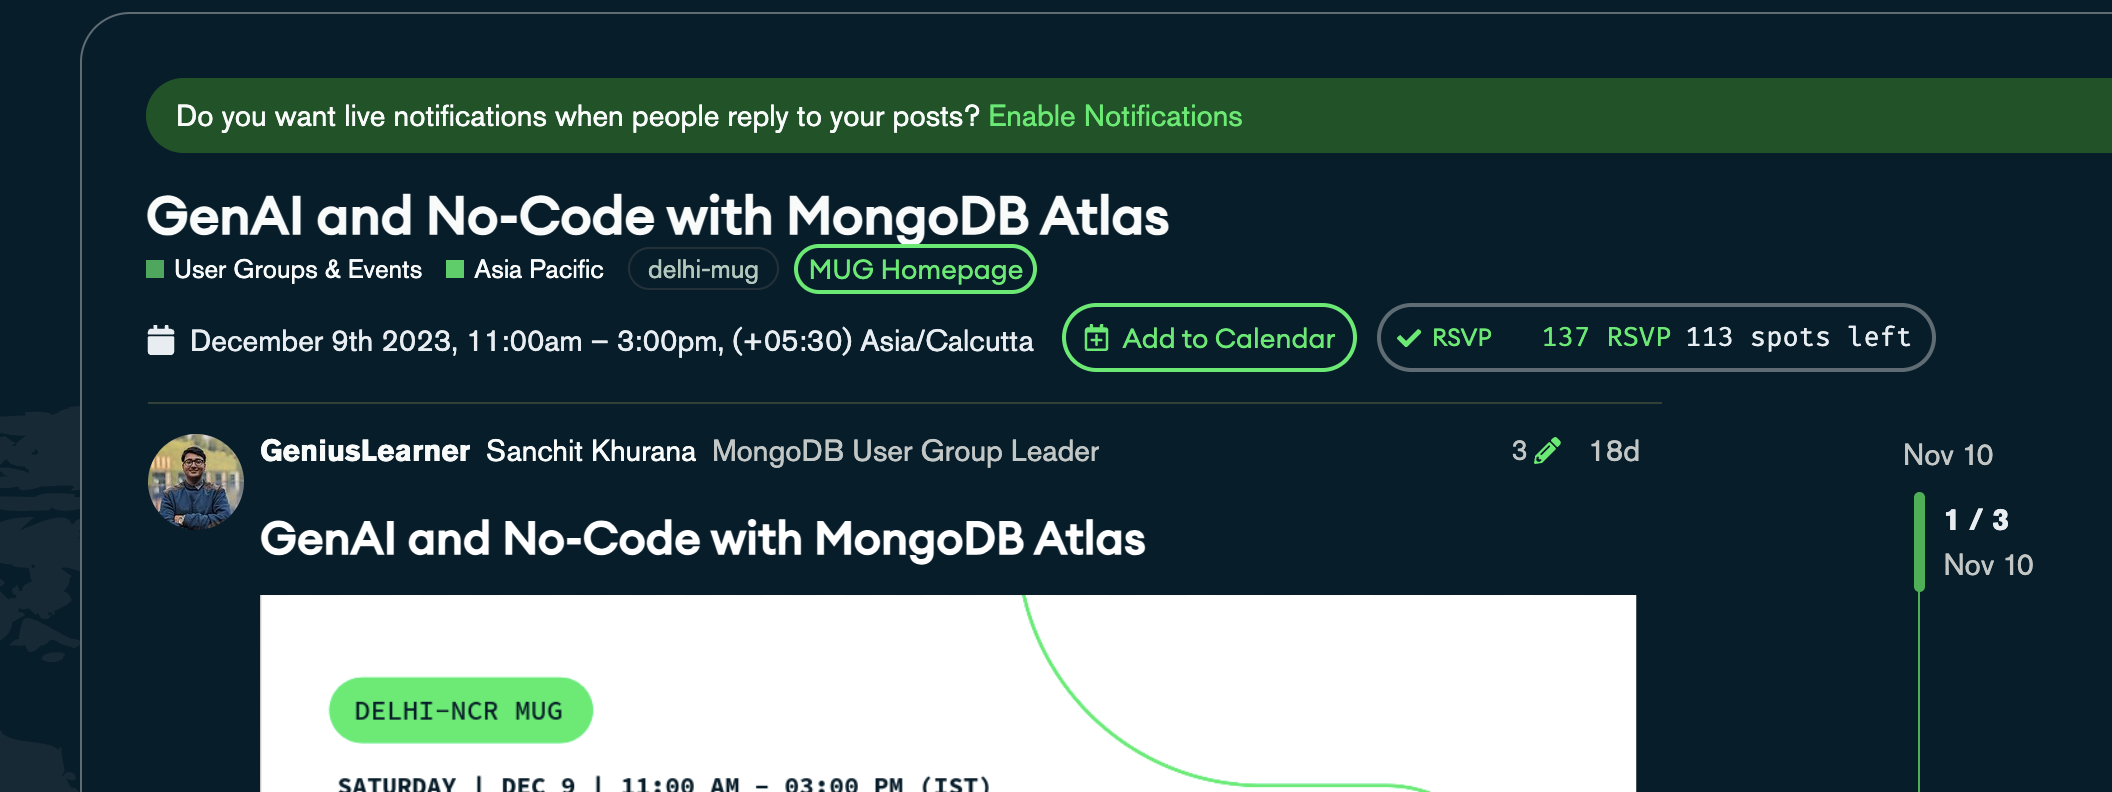Click the Sanchit Khurana full name
2112x792 pixels.
[590, 451]
